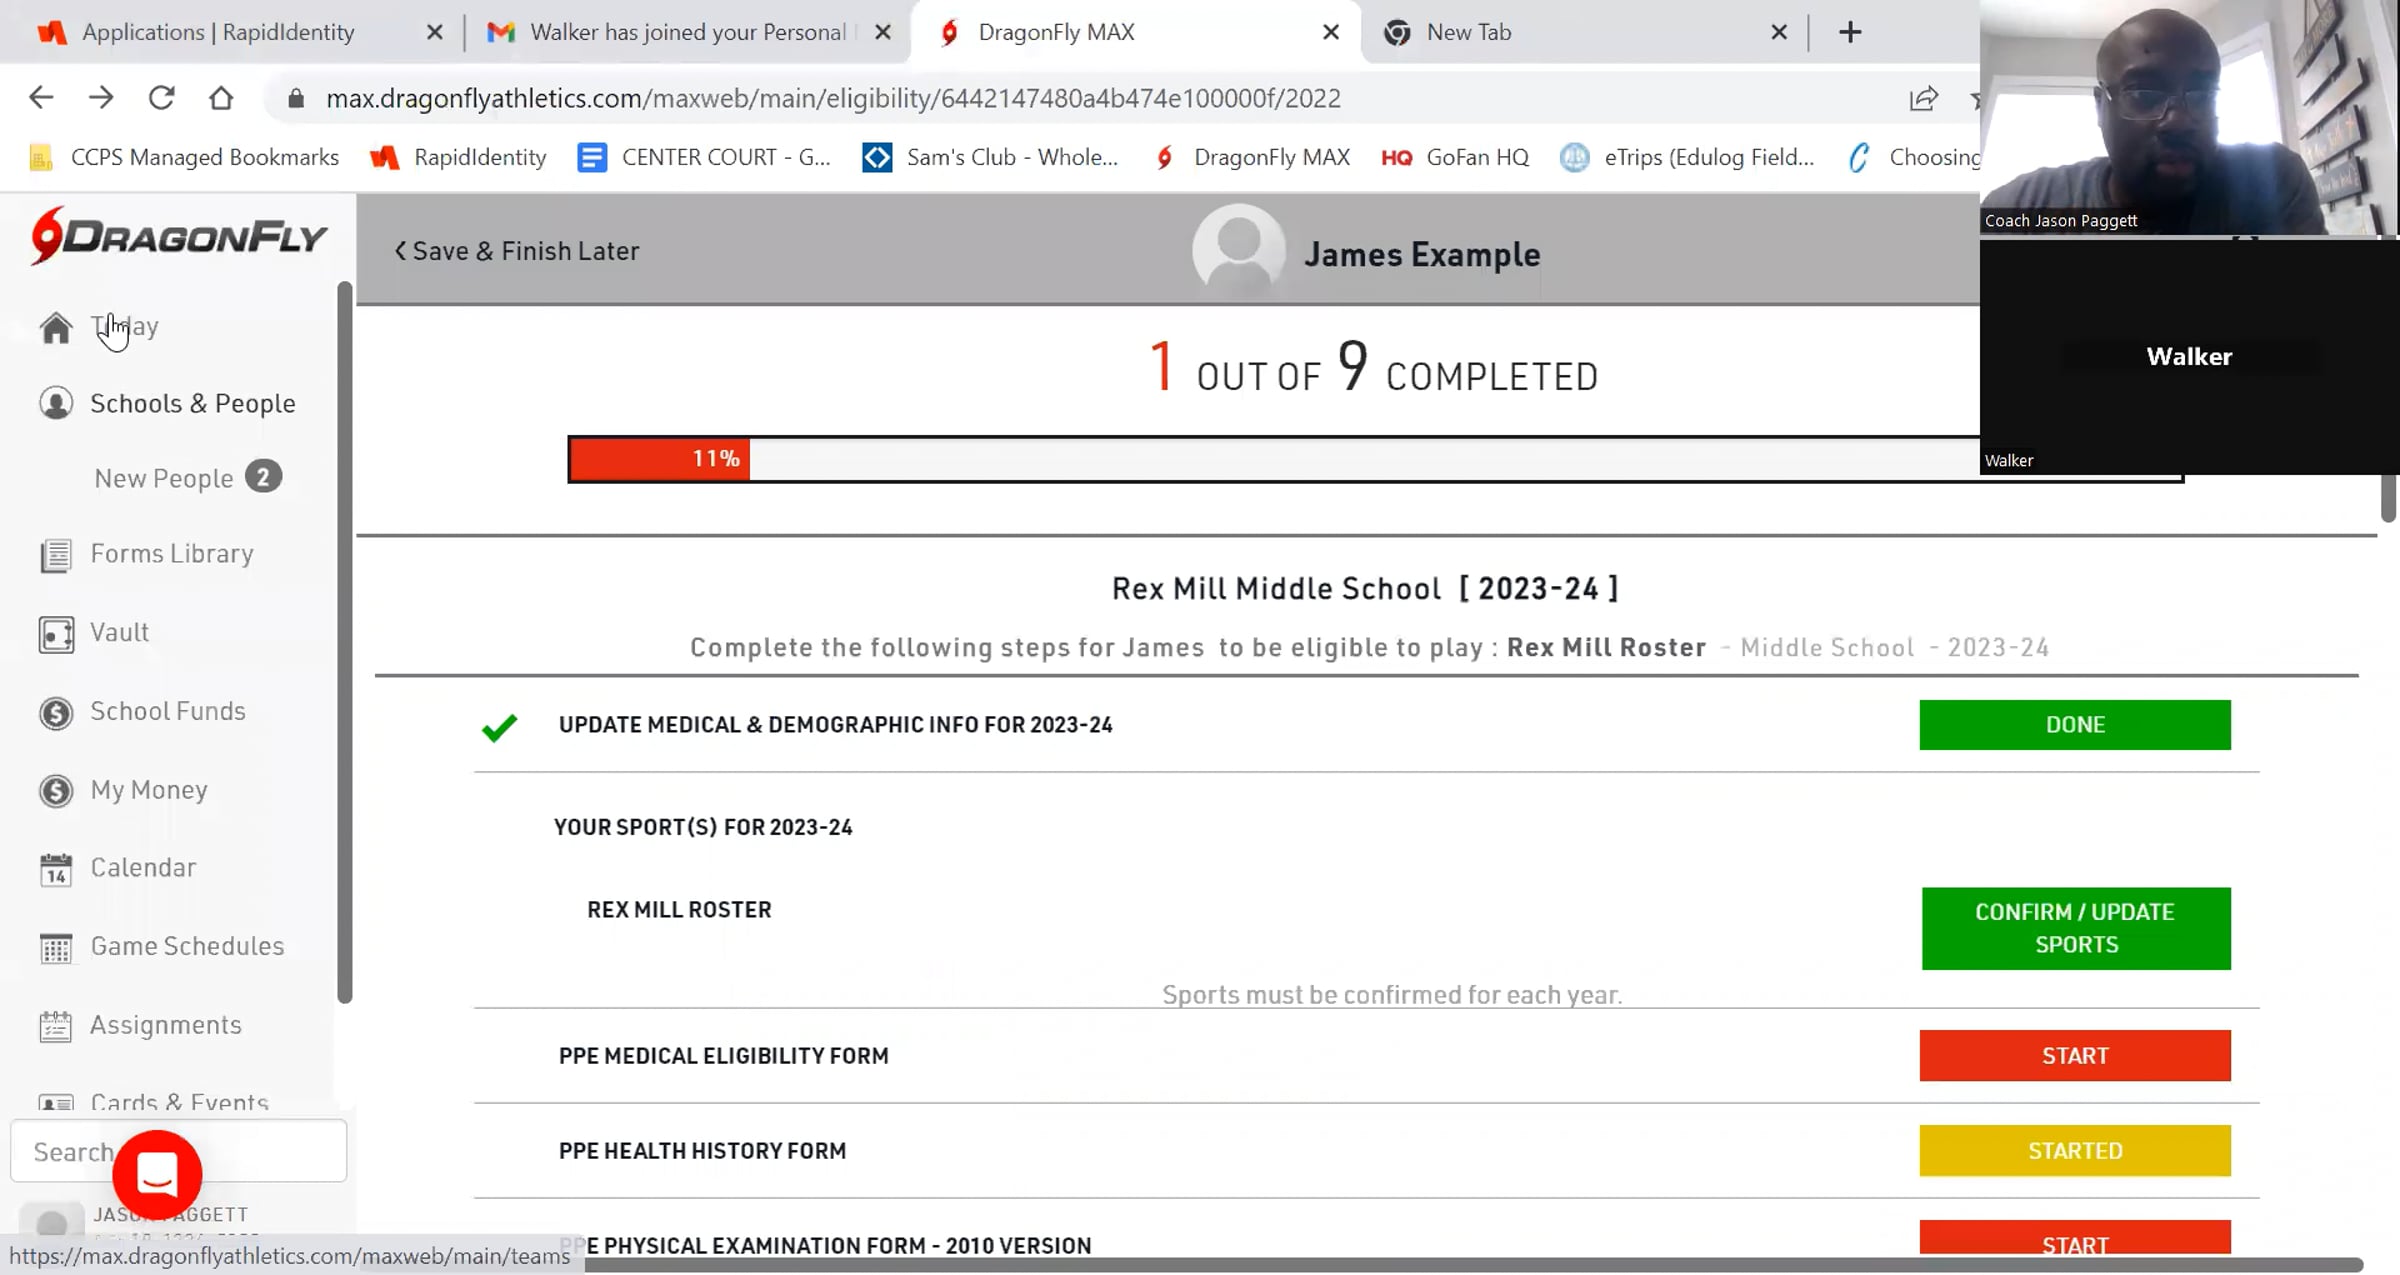Image resolution: width=2400 pixels, height=1275 pixels.
Task: Click the Schools & People person icon
Action: pyautogui.click(x=56, y=403)
